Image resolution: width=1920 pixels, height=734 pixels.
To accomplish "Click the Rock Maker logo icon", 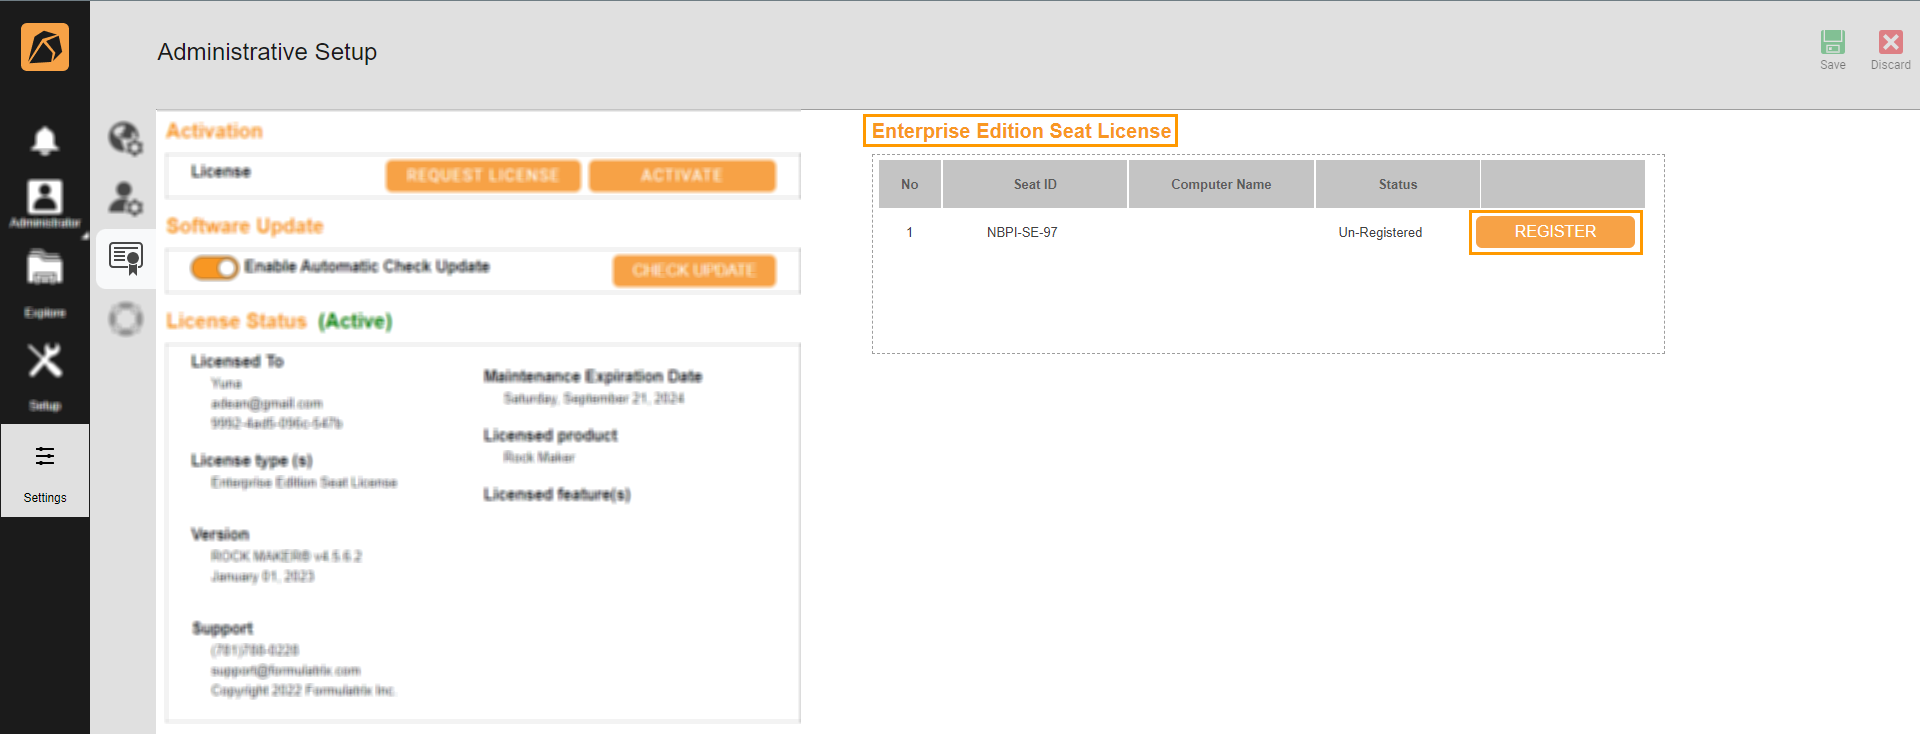I will tap(45, 47).
